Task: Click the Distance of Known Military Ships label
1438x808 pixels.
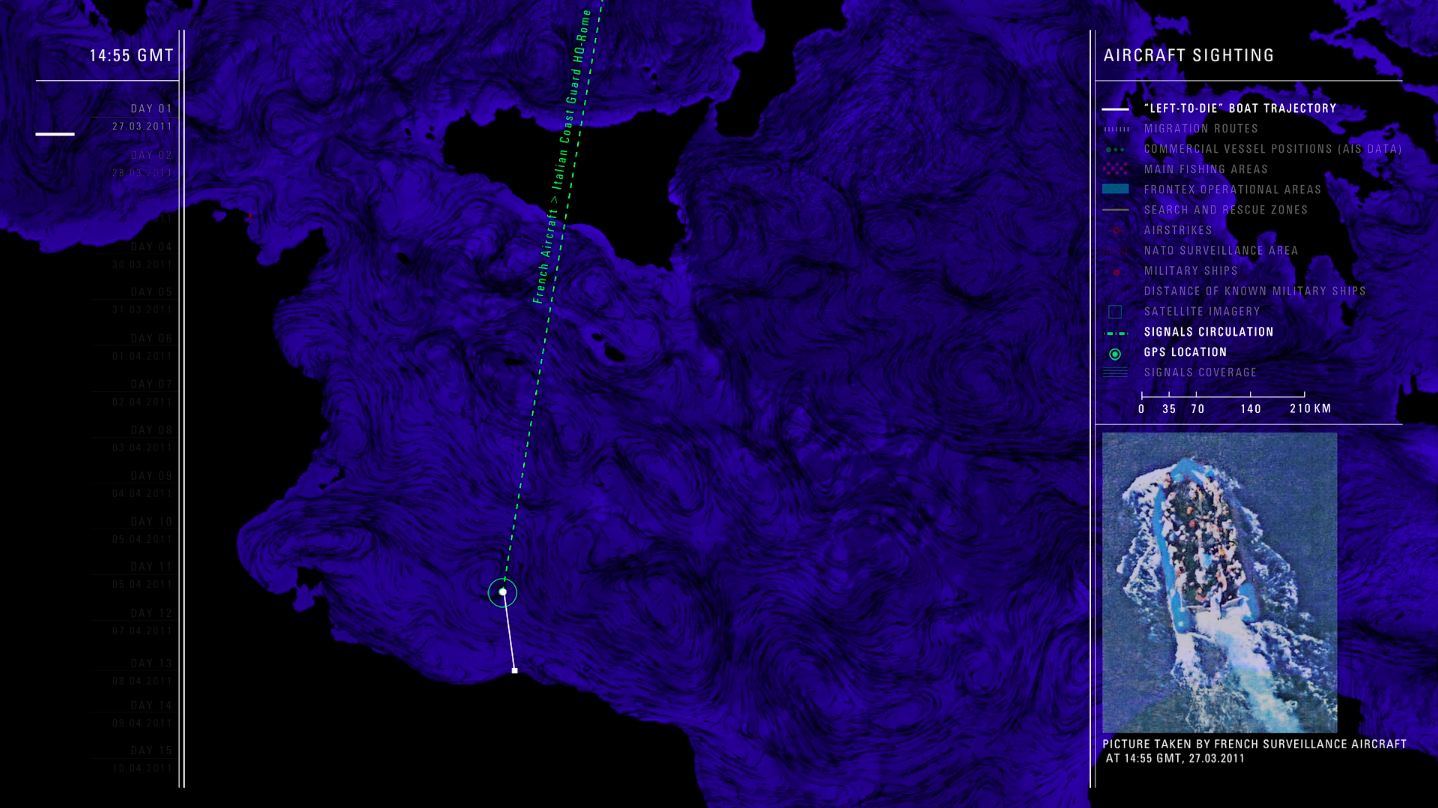Action: [x=1254, y=291]
